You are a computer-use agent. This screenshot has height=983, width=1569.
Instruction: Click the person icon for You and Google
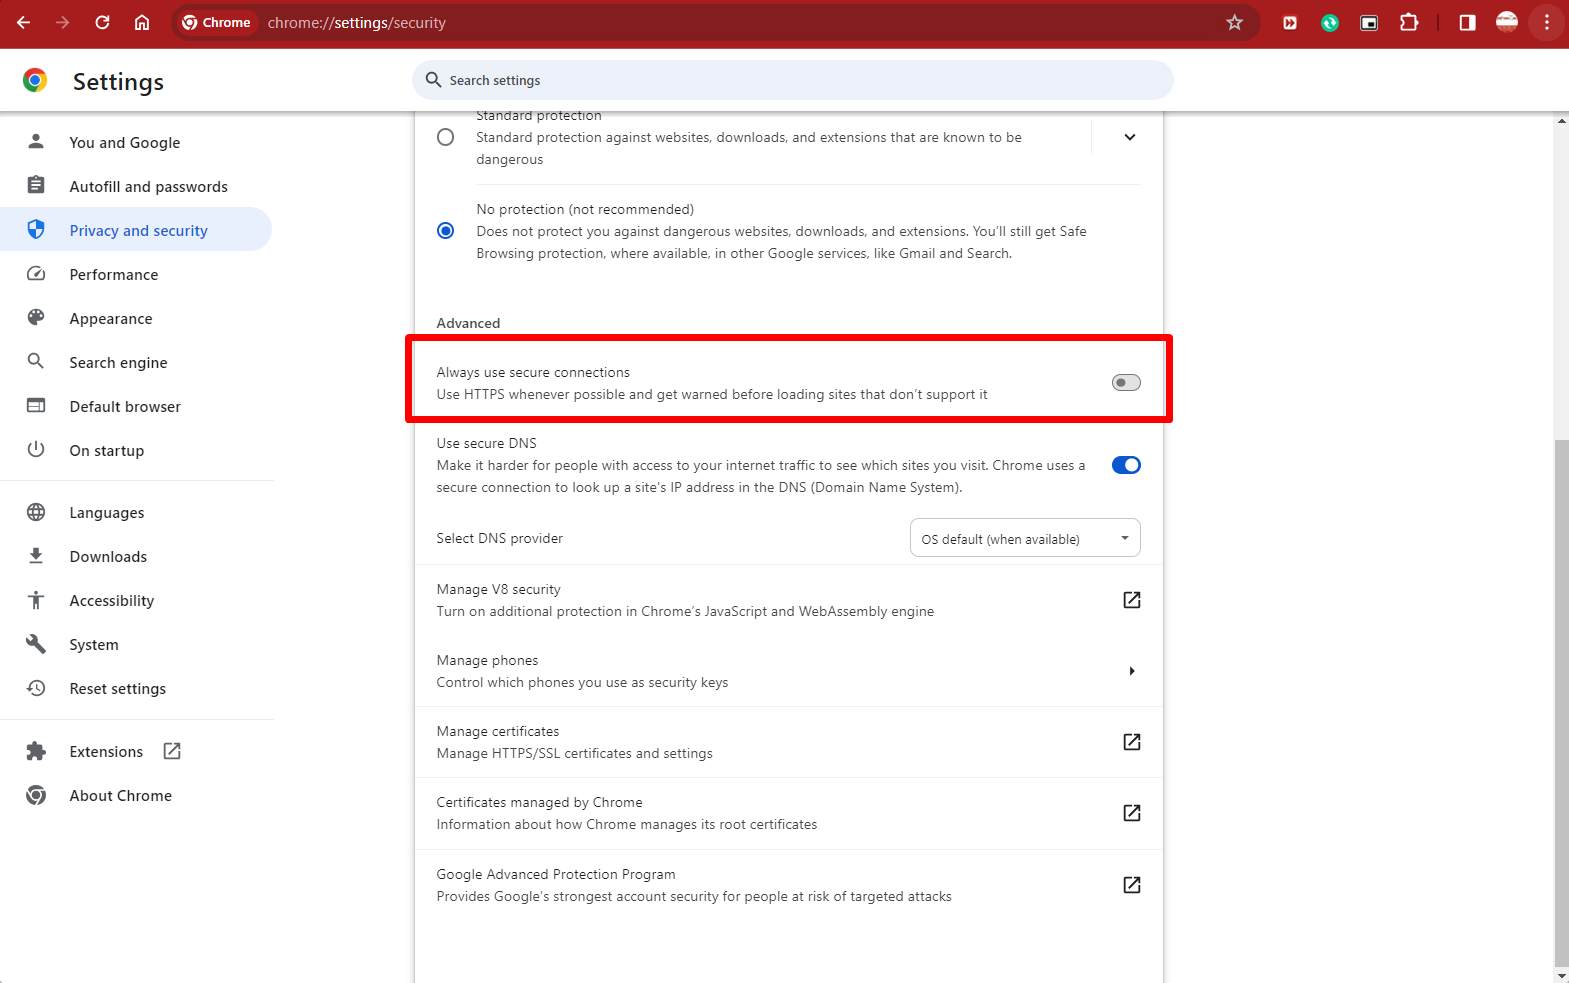36,142
